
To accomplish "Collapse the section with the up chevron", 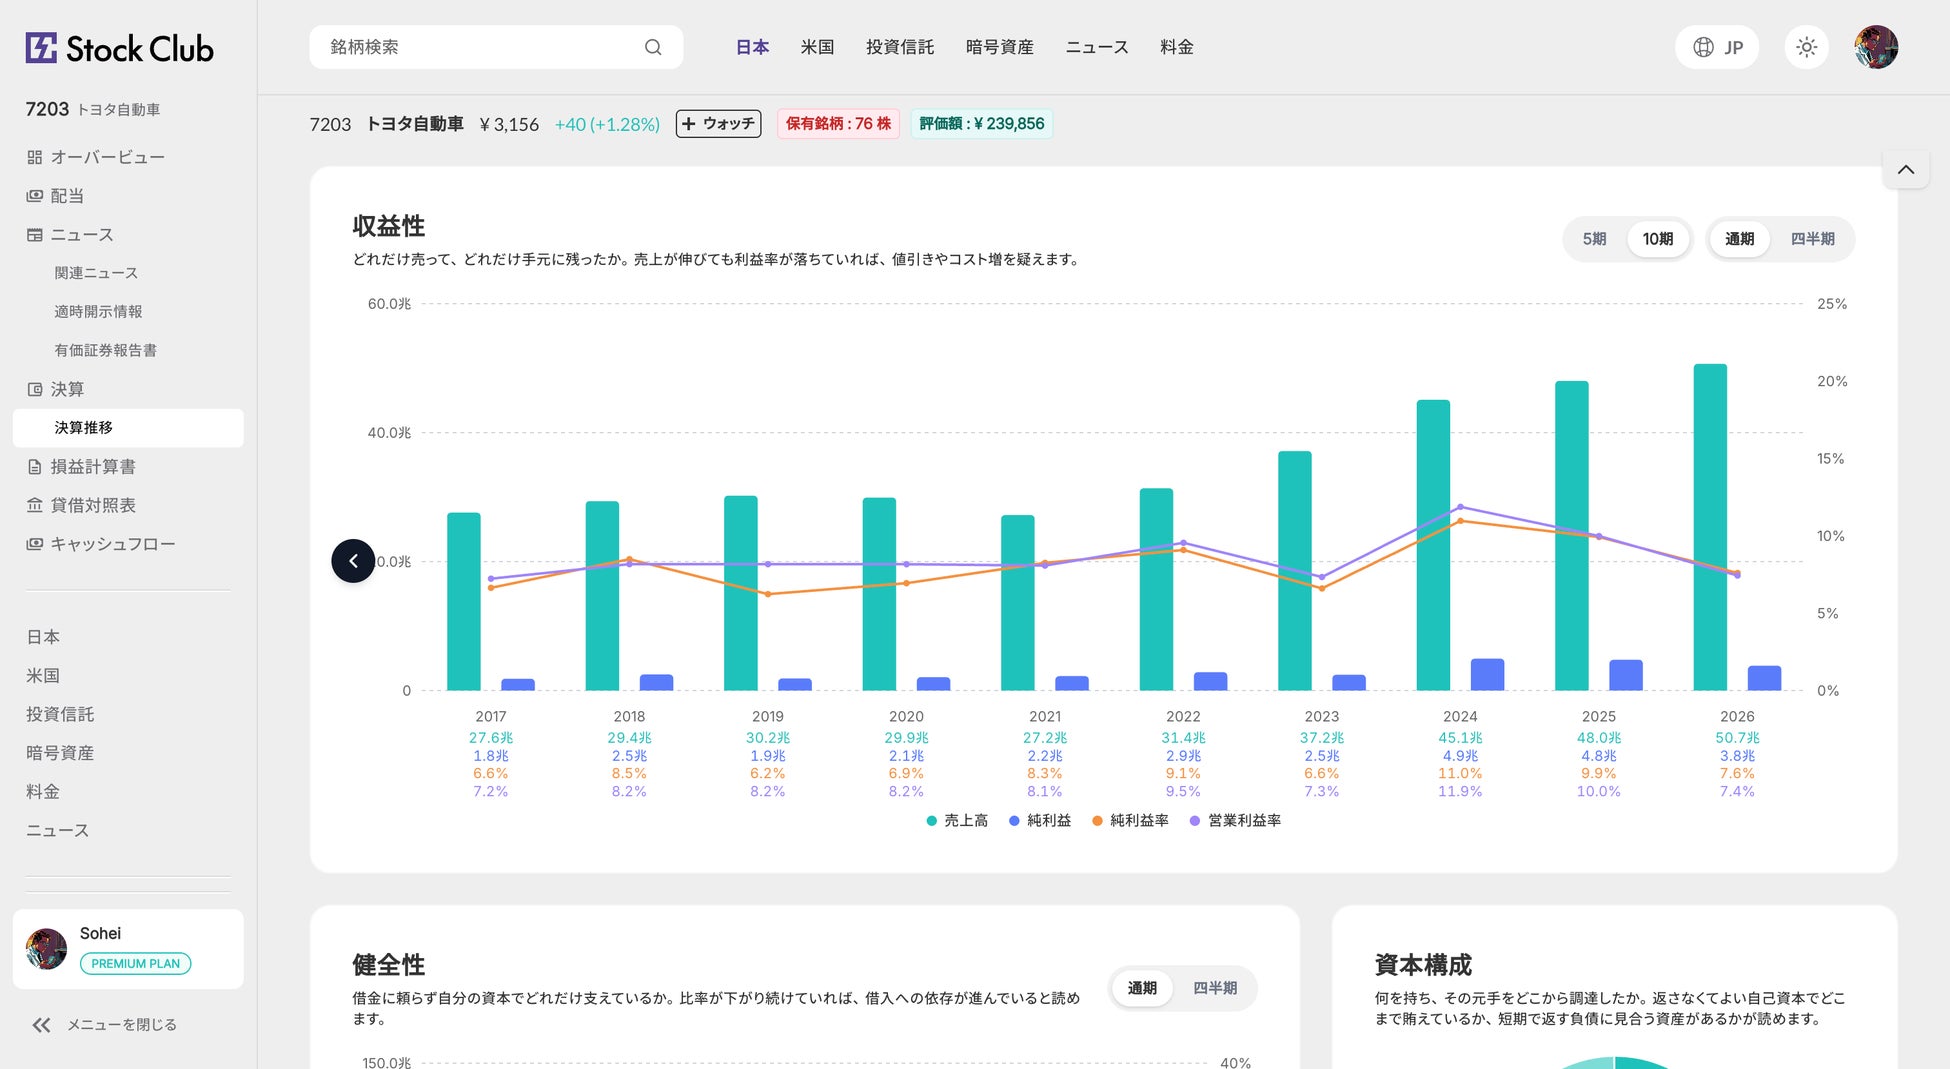I will click(x=1906, y=169).
